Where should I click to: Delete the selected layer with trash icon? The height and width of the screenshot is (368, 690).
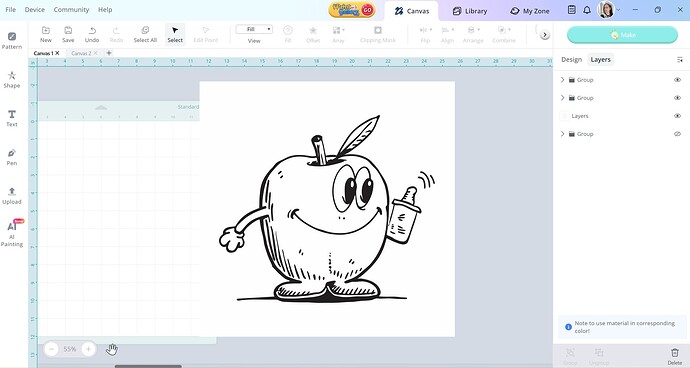675,355
